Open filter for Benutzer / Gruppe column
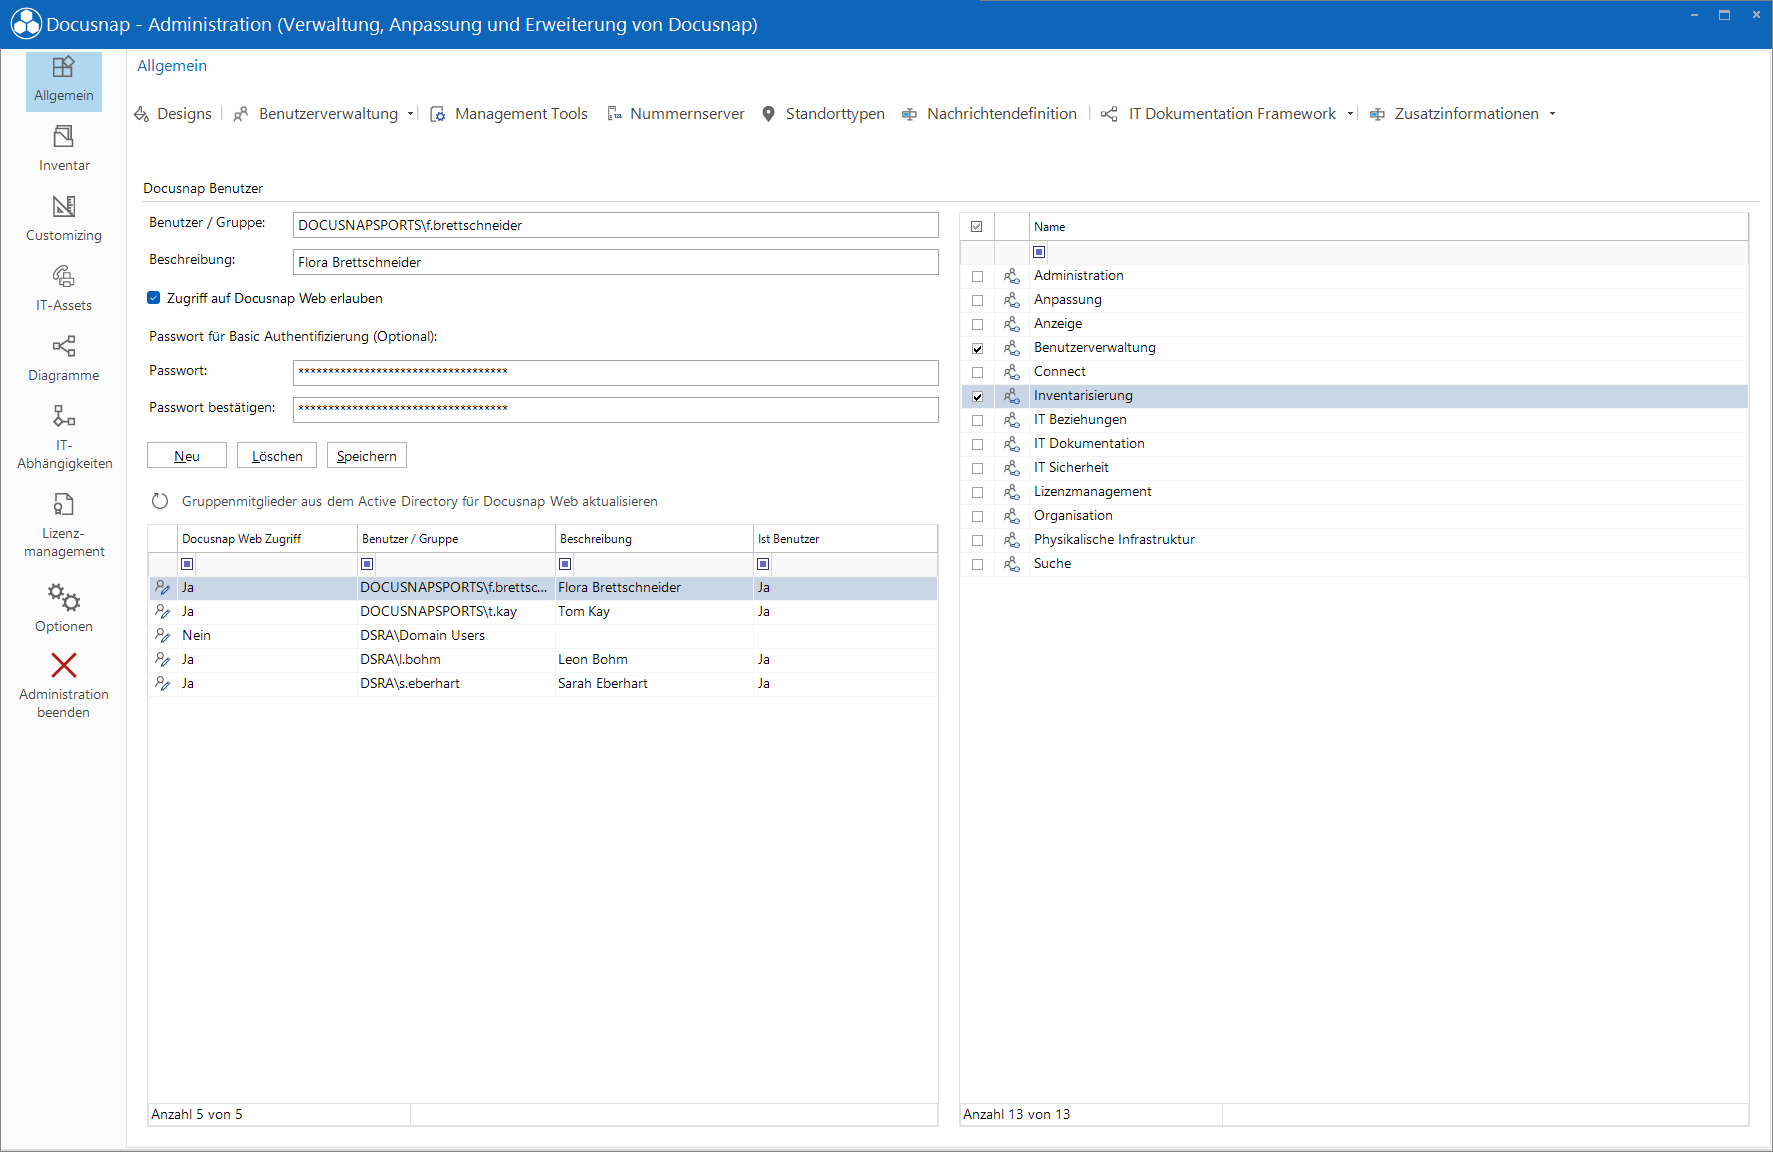Image resolution: width=1773 pixels, height=1152 pixels. click(367, 564)
